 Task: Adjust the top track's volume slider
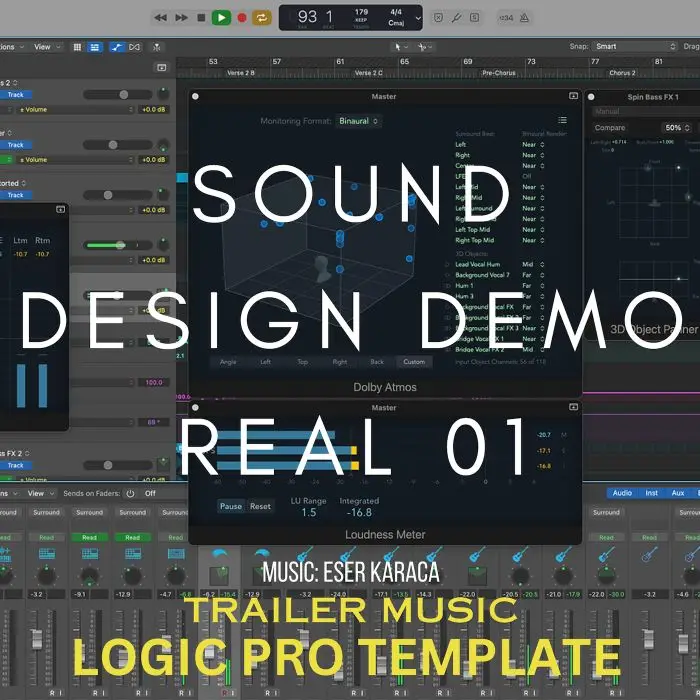(x=118, y=95)
